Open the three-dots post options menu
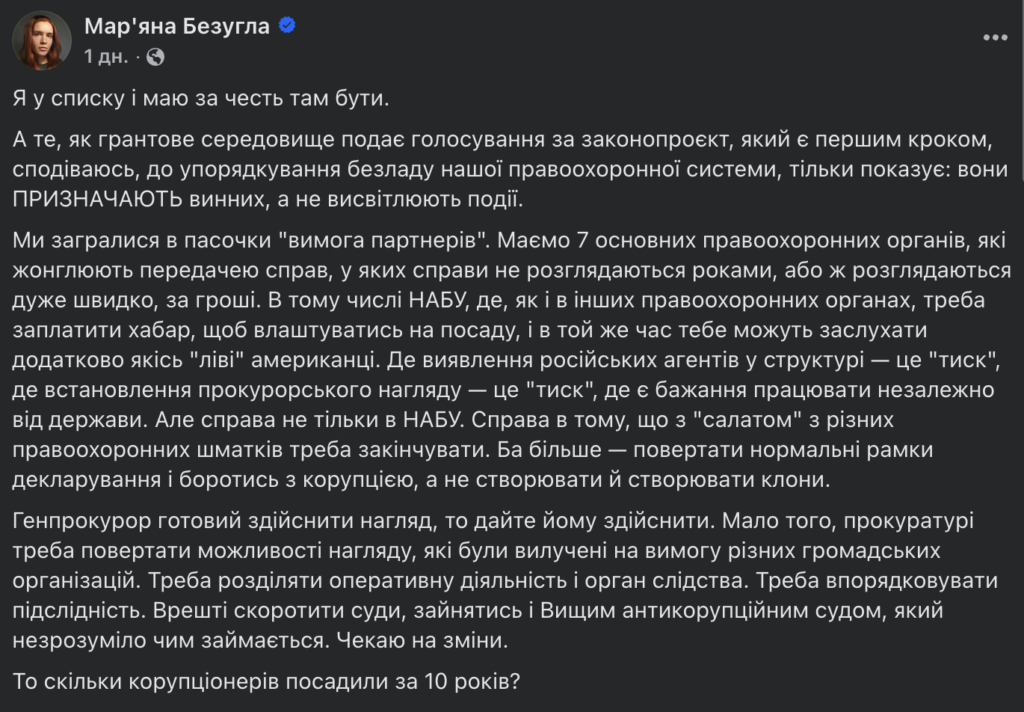 tap(995, 38)
